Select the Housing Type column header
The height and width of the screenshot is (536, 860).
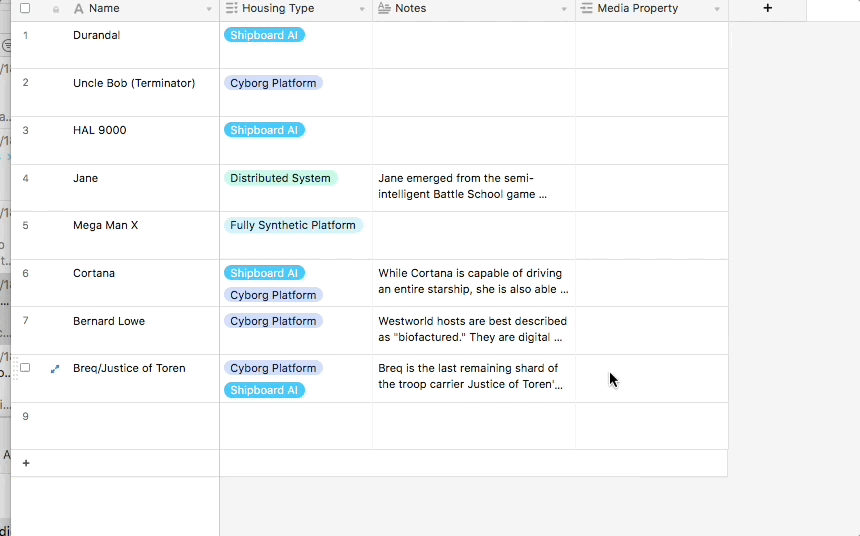pos(296,9)
